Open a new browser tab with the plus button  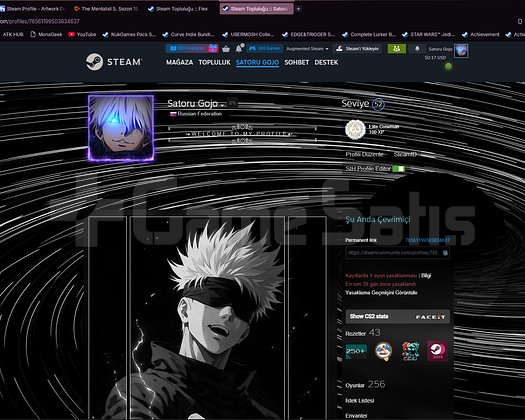tap(298, 9)
